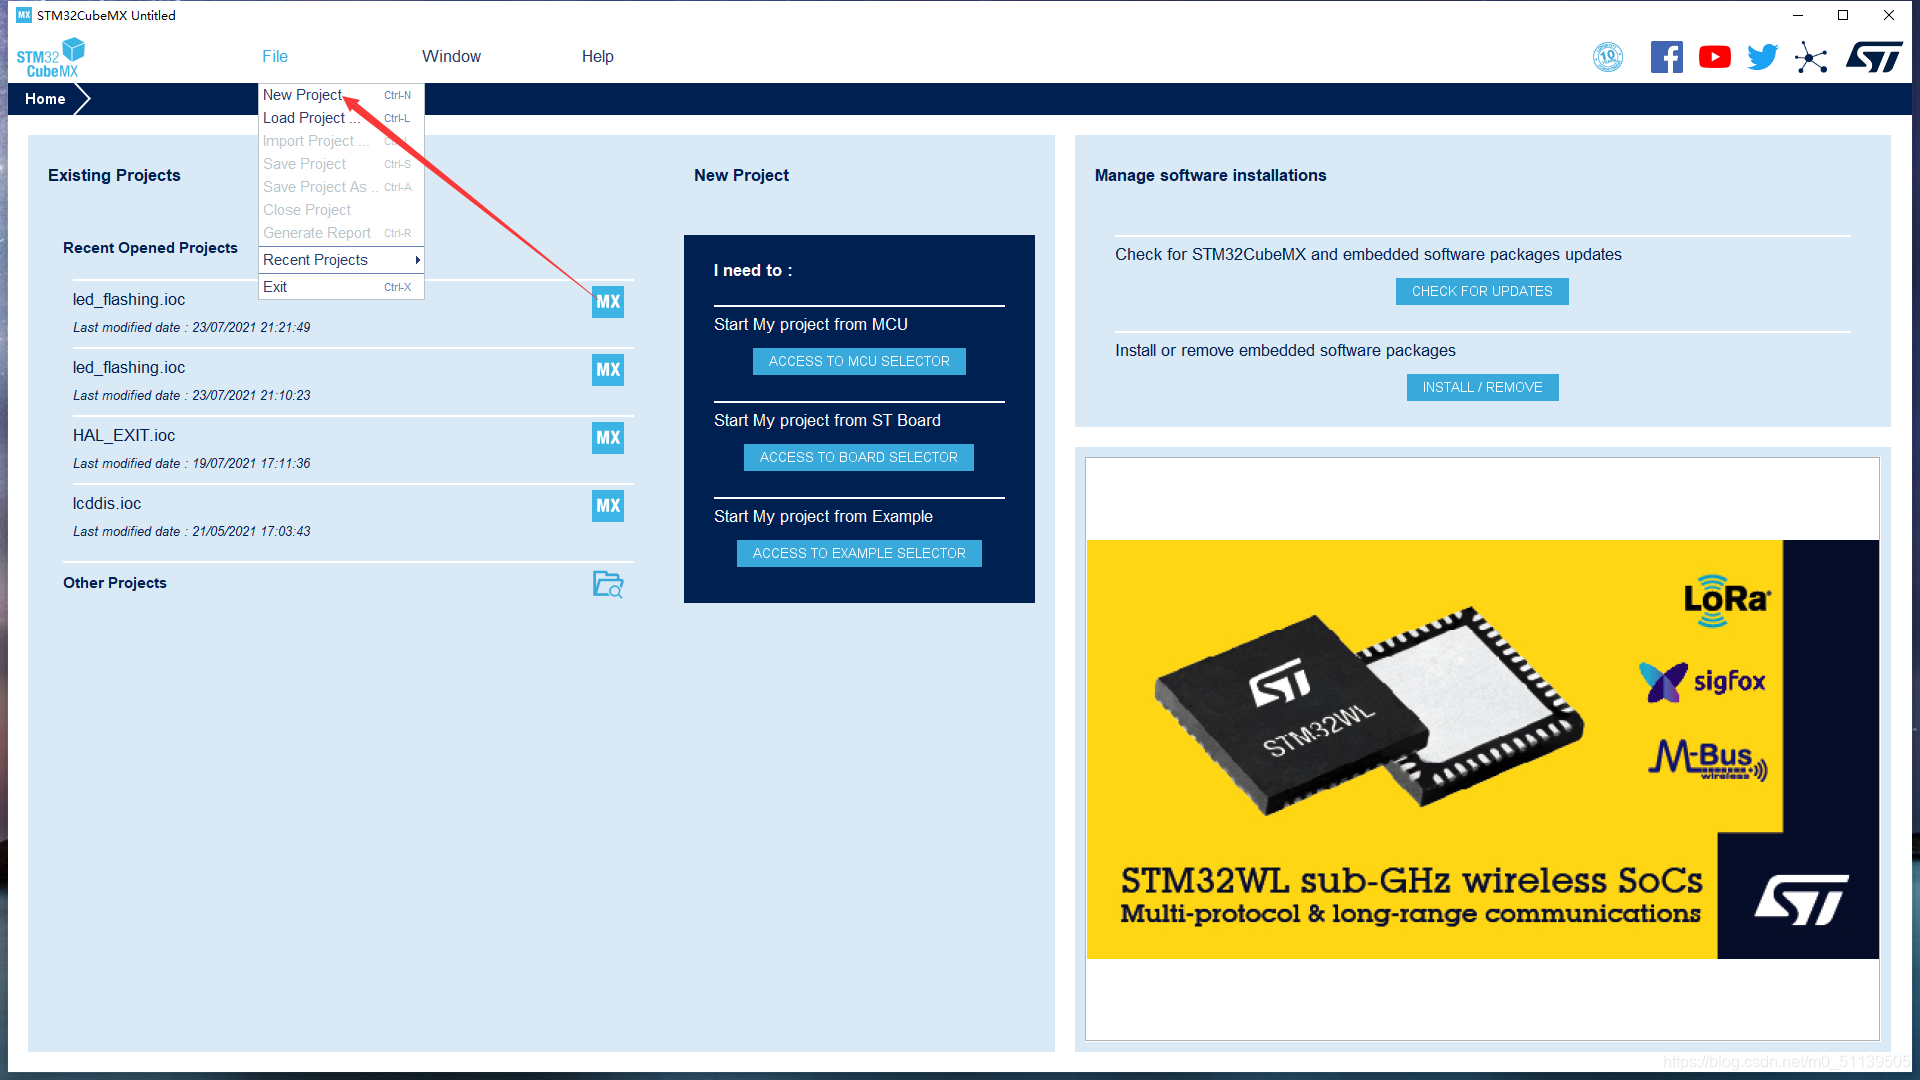This screenshot has width=1920, height=1080.
Task: Click Save Project menu entry
Action: (341, 164)
